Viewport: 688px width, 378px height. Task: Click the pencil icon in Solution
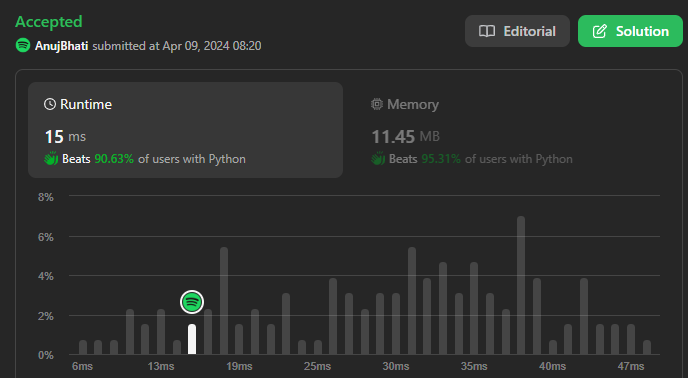[600, 31]
